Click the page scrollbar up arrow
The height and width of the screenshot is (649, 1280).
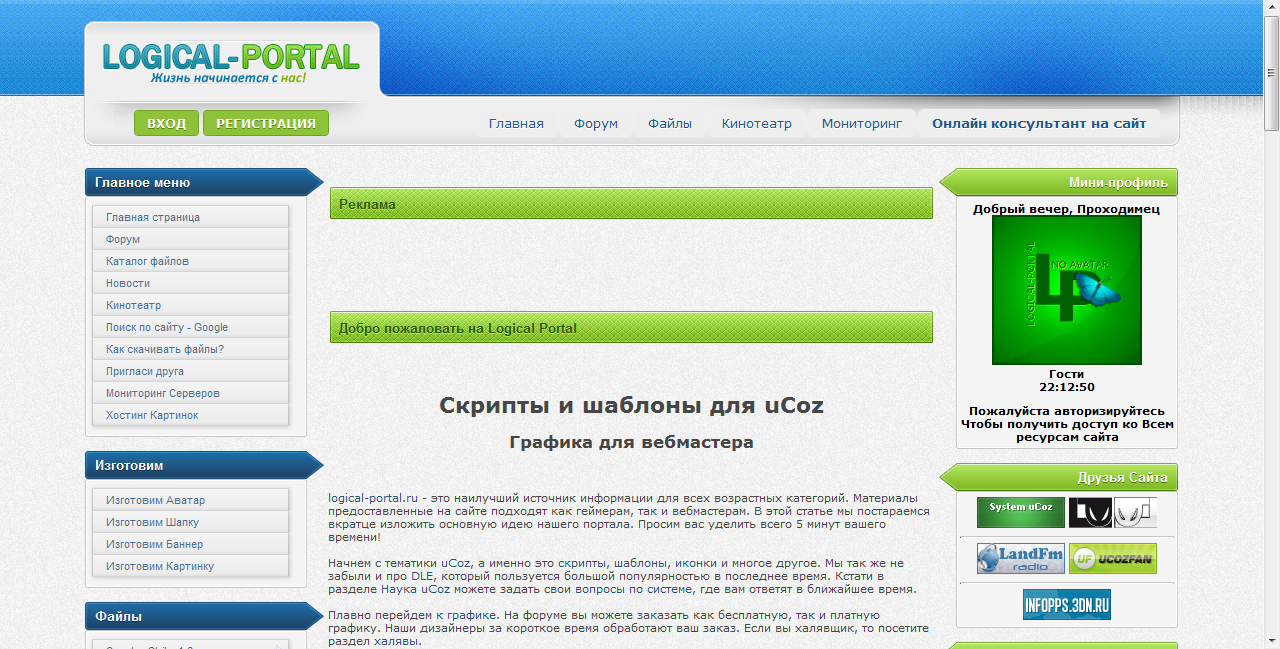coord(1272,7)
